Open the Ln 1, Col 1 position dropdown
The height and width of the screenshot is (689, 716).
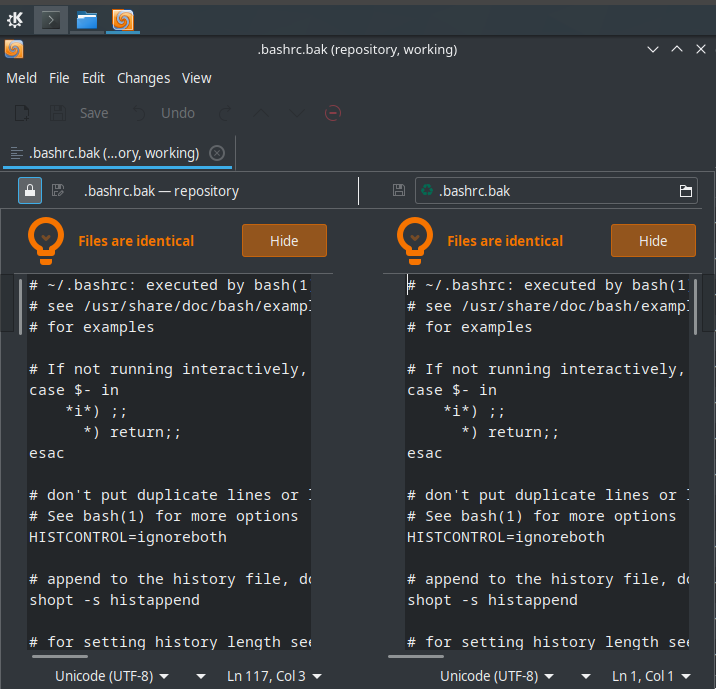click(x=651, y=676)
